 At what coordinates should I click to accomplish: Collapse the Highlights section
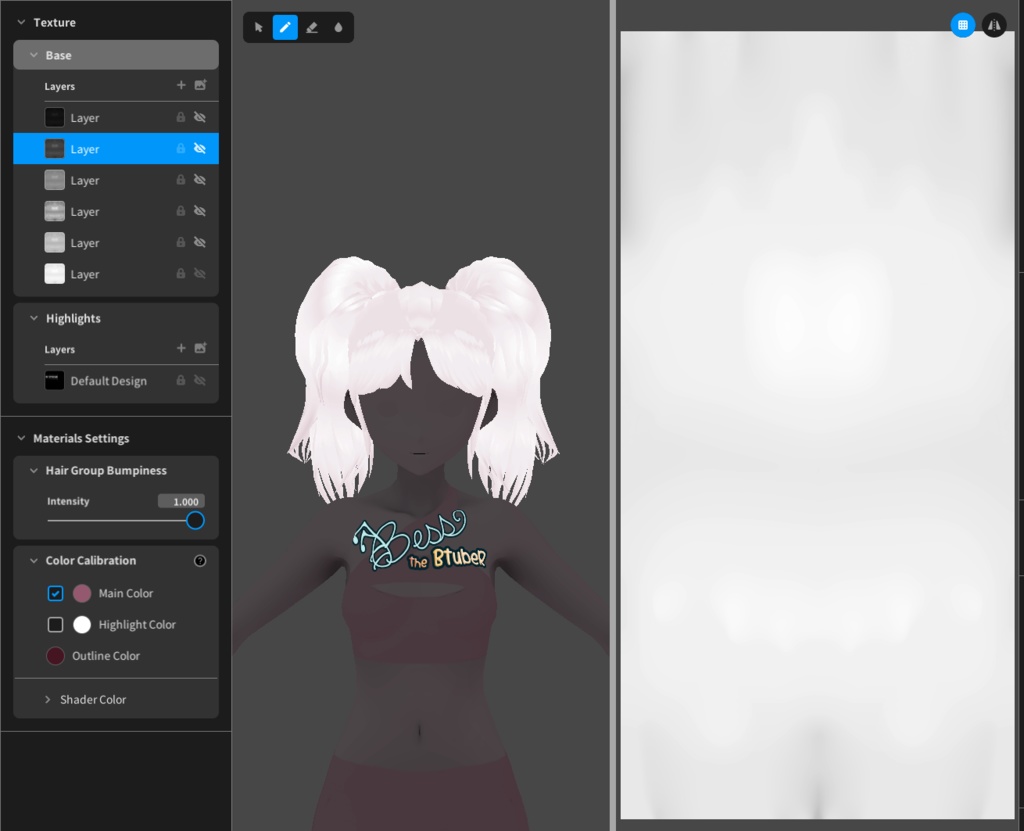click(35, 318)
